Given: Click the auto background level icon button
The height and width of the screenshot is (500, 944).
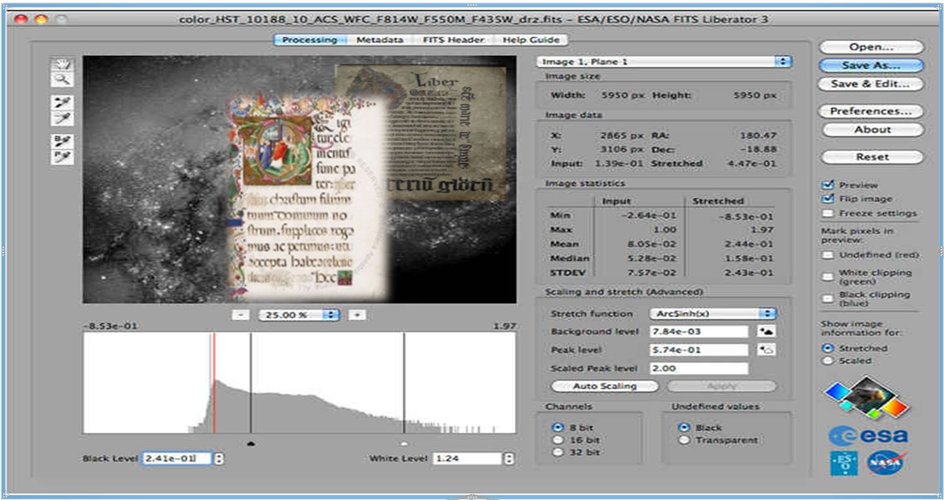Looking at the screenshot, I should 767,332.
